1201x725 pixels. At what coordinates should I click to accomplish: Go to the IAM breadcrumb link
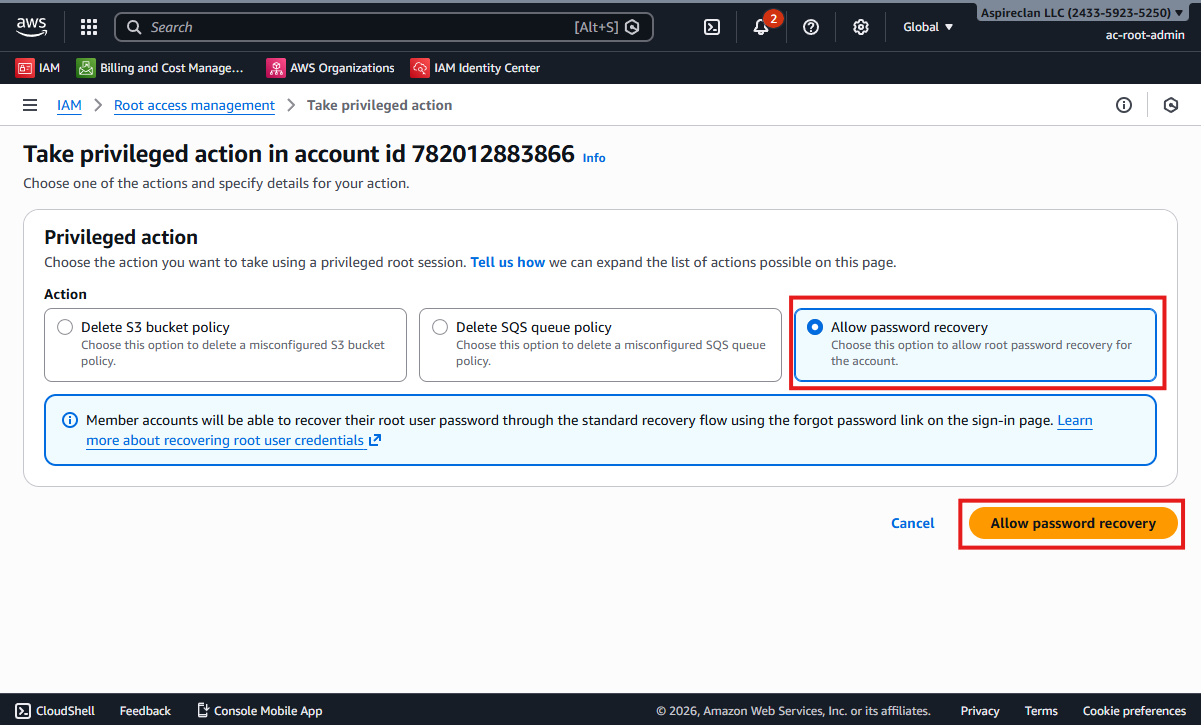coord(69,105)
